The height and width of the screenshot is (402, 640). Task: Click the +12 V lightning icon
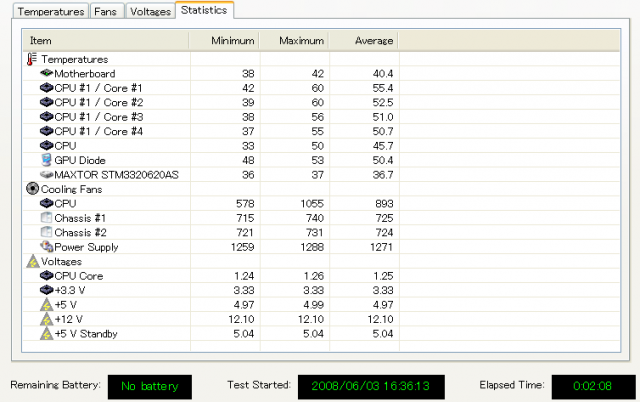[x=47, y=319]
